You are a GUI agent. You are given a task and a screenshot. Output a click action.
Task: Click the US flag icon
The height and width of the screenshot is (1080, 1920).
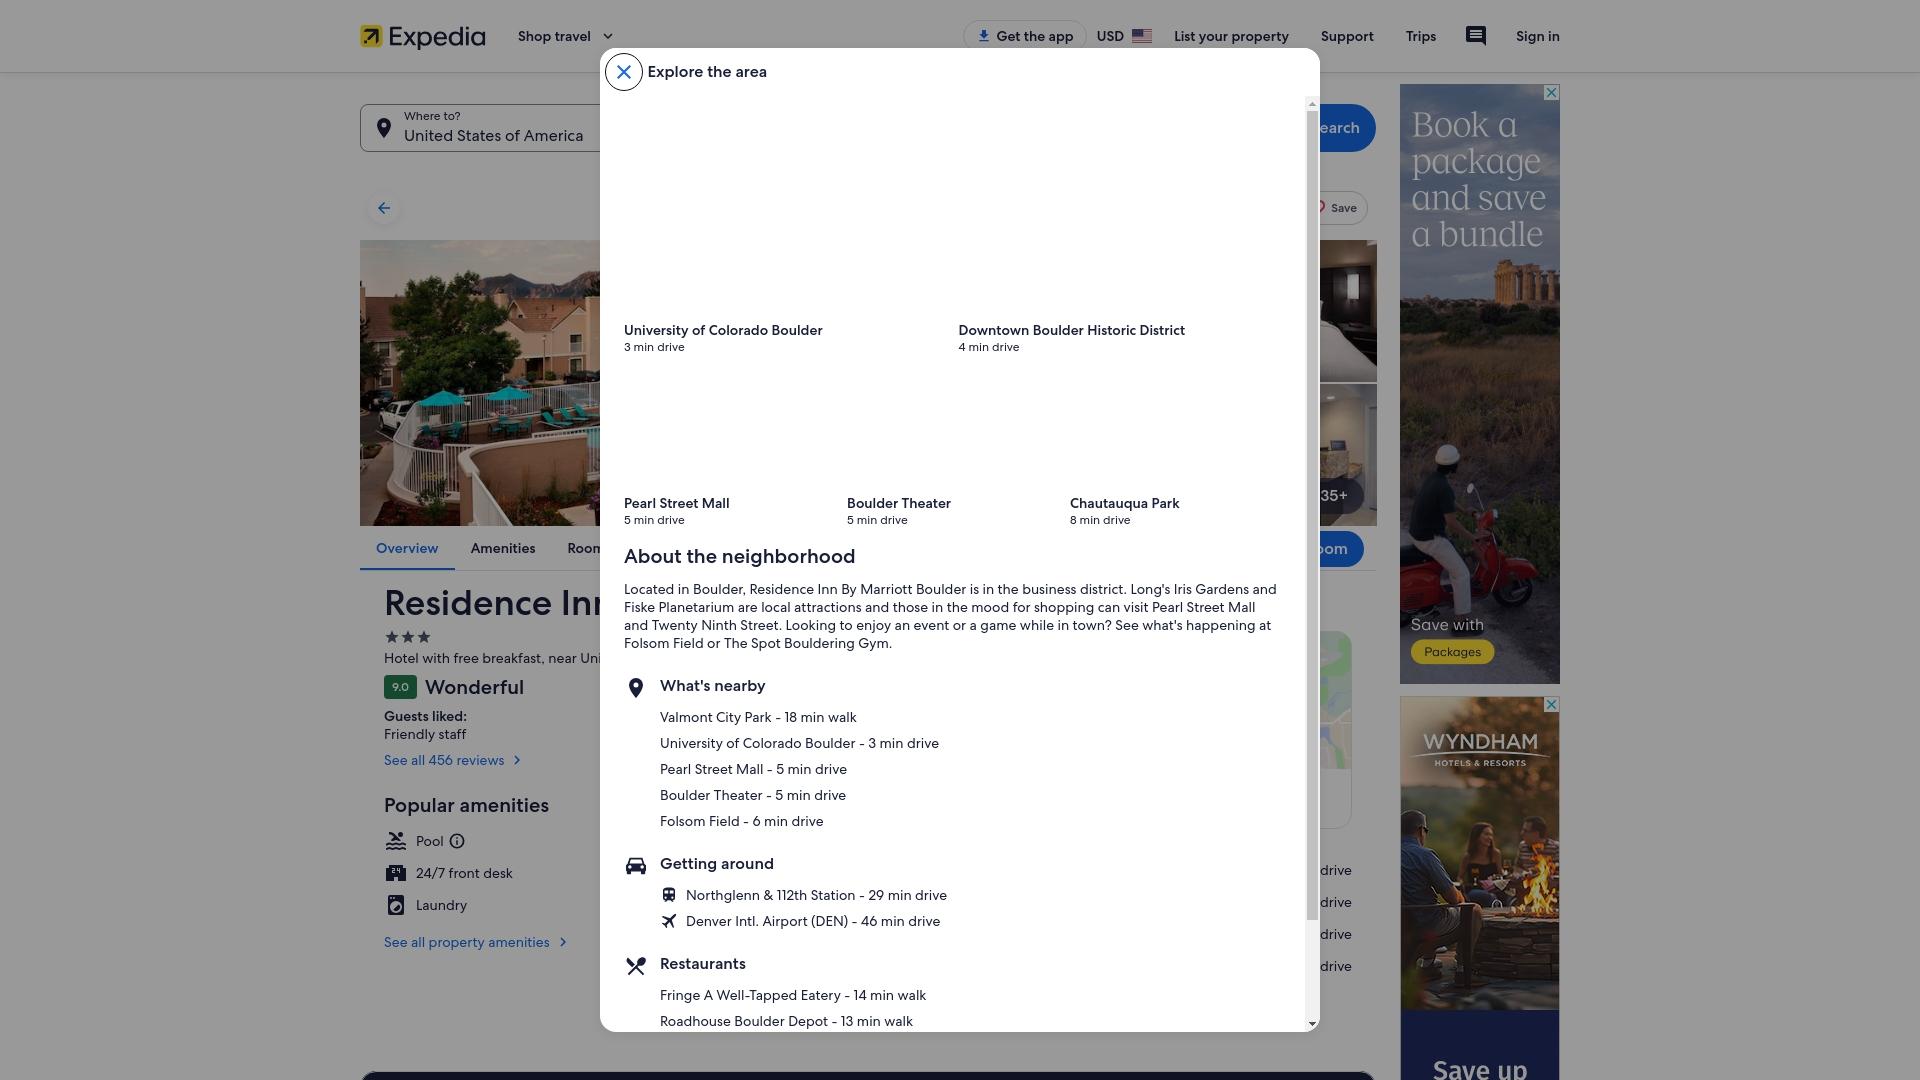tap(1142, 36)
